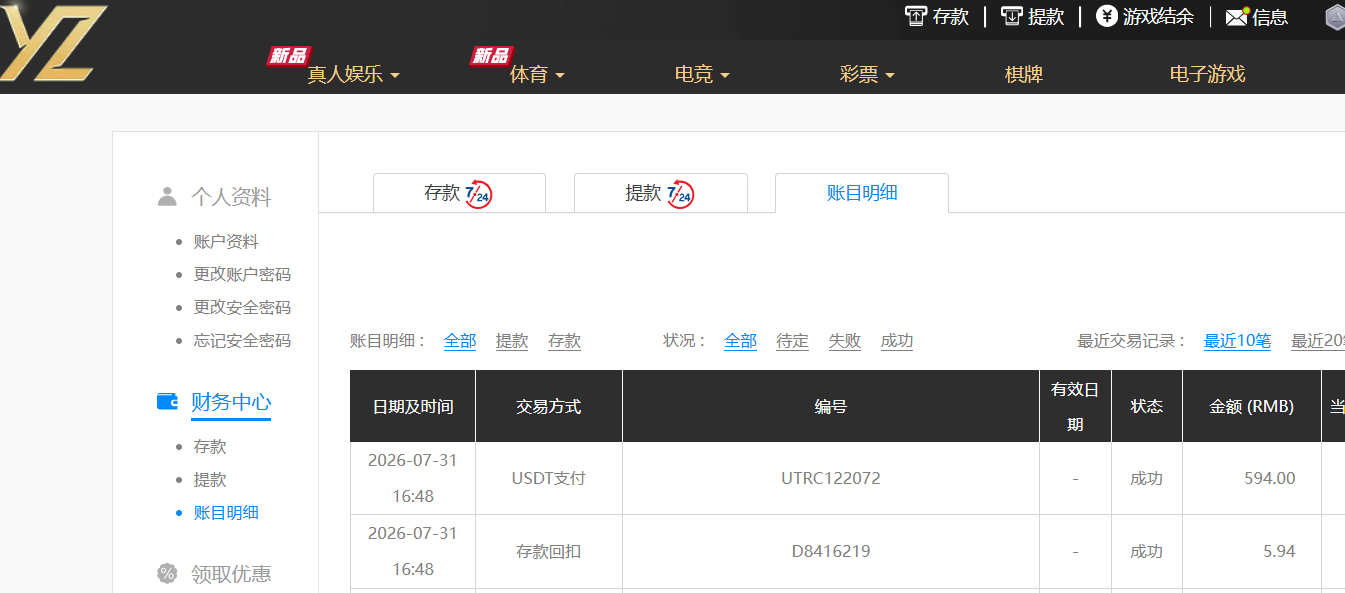Image resolution: width=1345 pixels, height=593 pixels.
Task: Click the 金额 (RMB) column header
Action: [1252, 406]
